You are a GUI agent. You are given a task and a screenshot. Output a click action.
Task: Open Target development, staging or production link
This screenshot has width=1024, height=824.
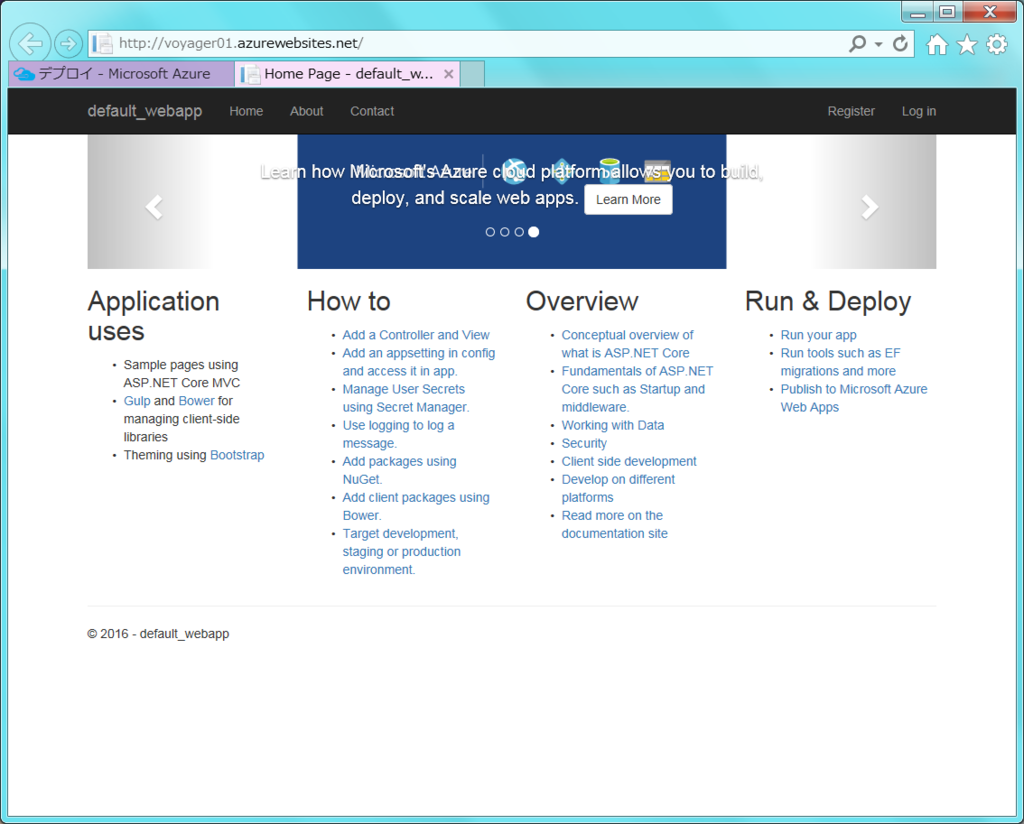(x=402, y=552)
